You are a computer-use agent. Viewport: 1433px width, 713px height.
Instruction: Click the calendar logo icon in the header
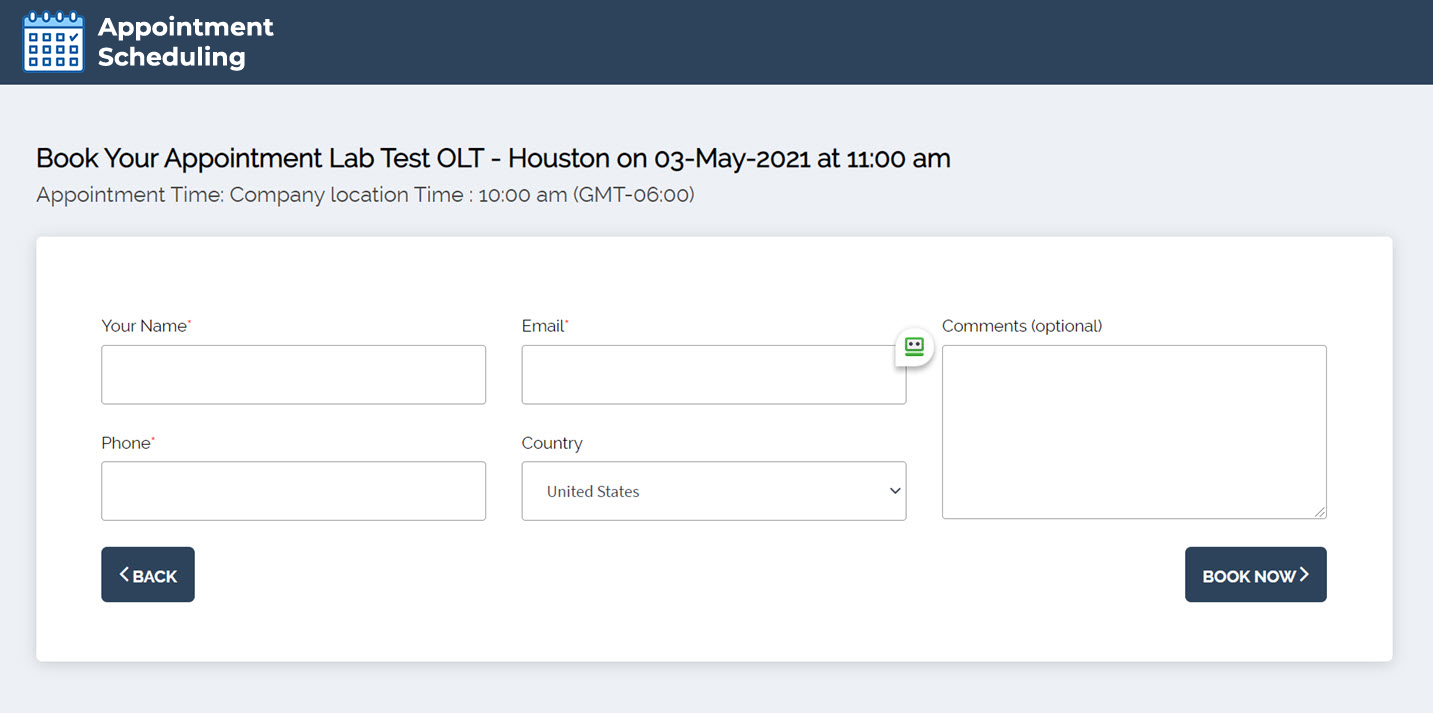[53, 42]
